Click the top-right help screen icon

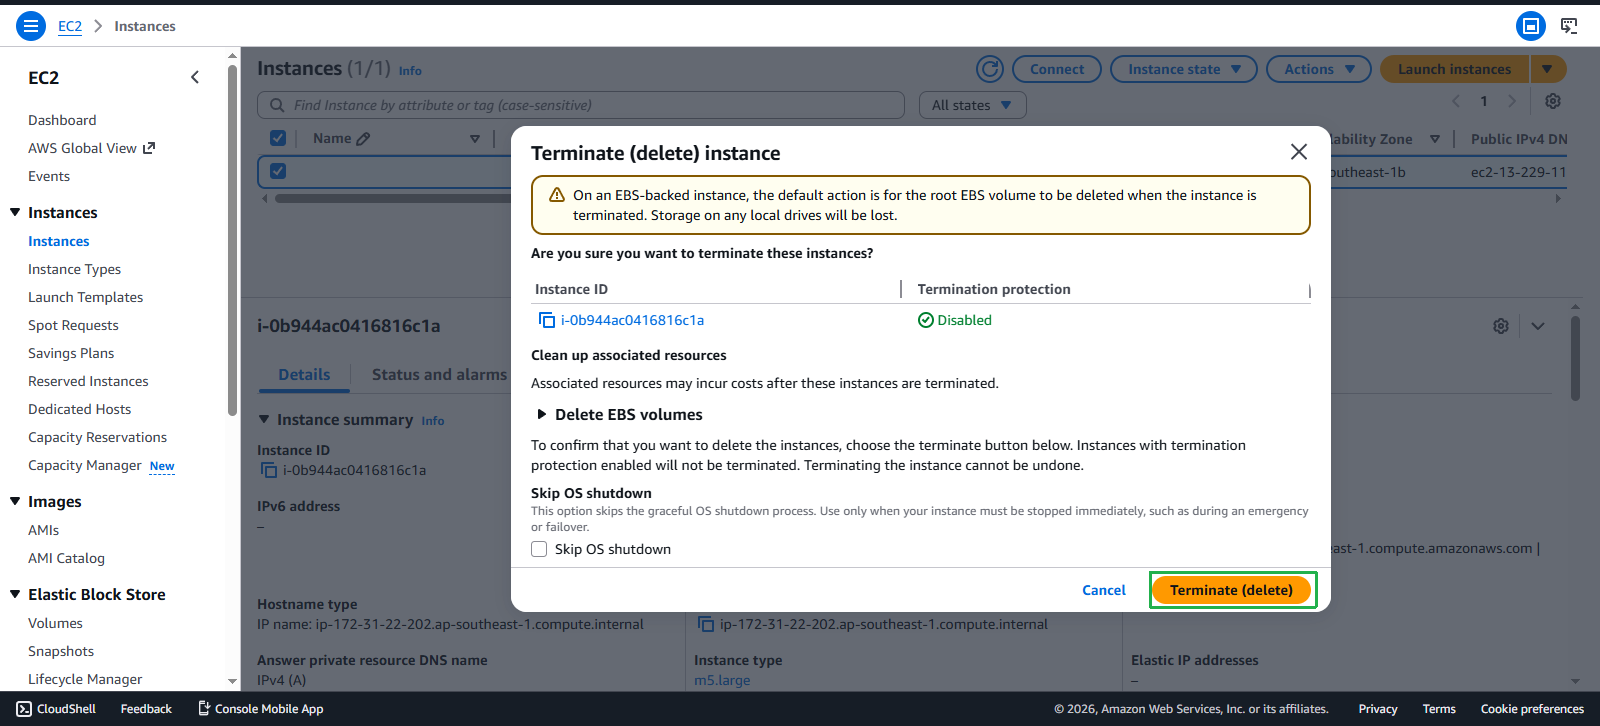[1569, 26]
